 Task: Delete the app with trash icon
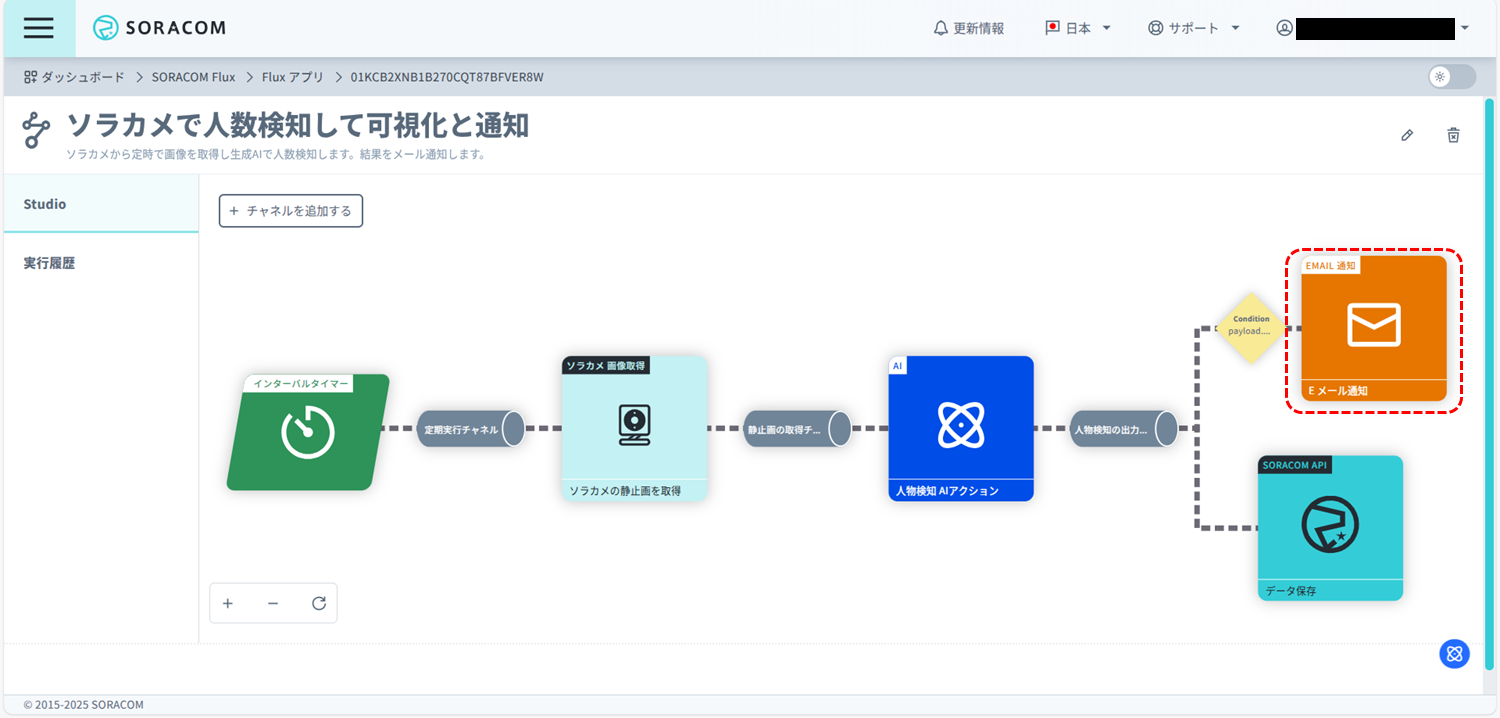click(1454, 135)
